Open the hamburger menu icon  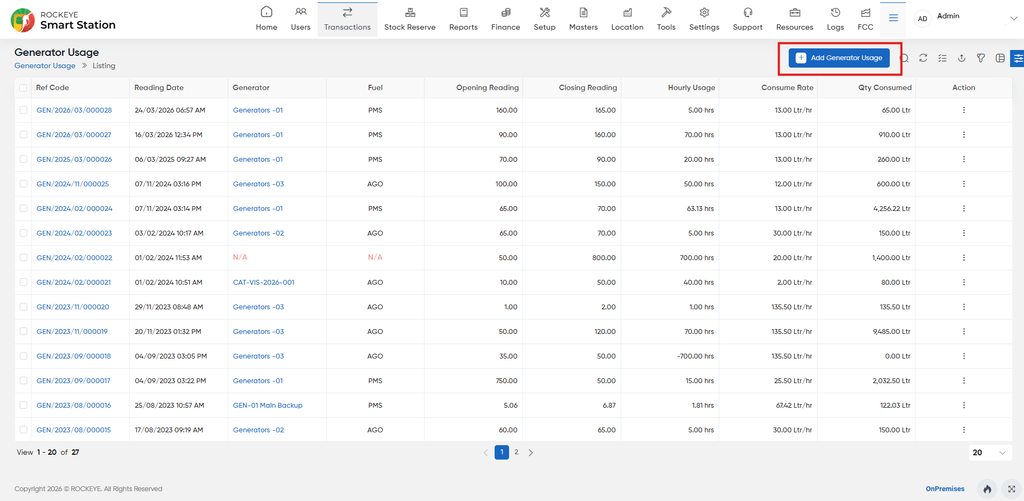(x=893, y=18)
